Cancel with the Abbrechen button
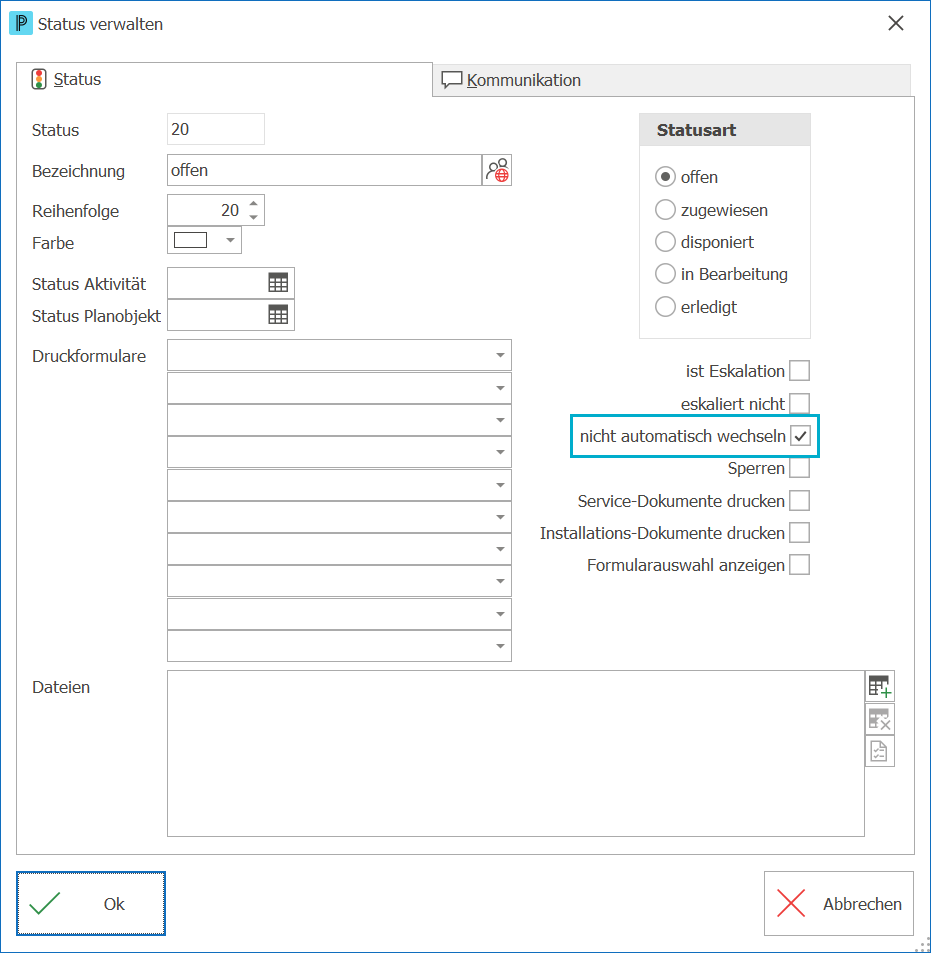This screenshot has width=931, height=953. pyautogui.click(x=839, y=903)
